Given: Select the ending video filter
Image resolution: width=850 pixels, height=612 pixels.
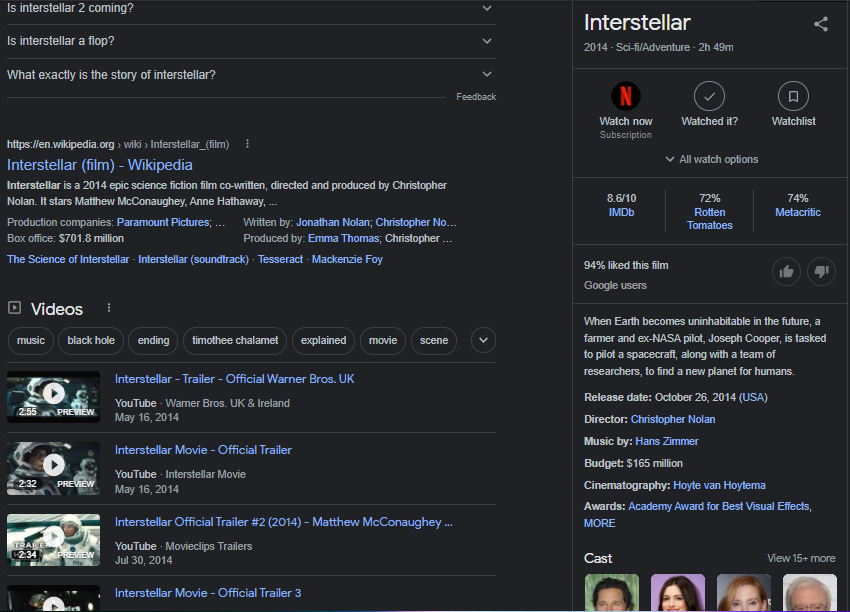Looking at the screenshot, I should (x=153, y=340).
